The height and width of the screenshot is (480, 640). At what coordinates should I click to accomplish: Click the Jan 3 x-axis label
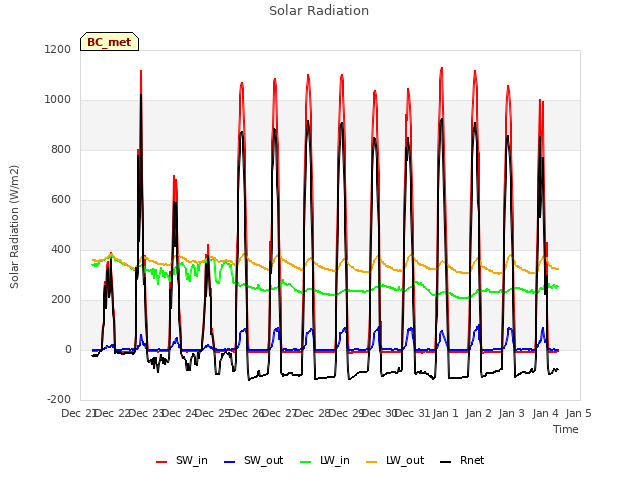pyautogui.click(x=512, y=413)
